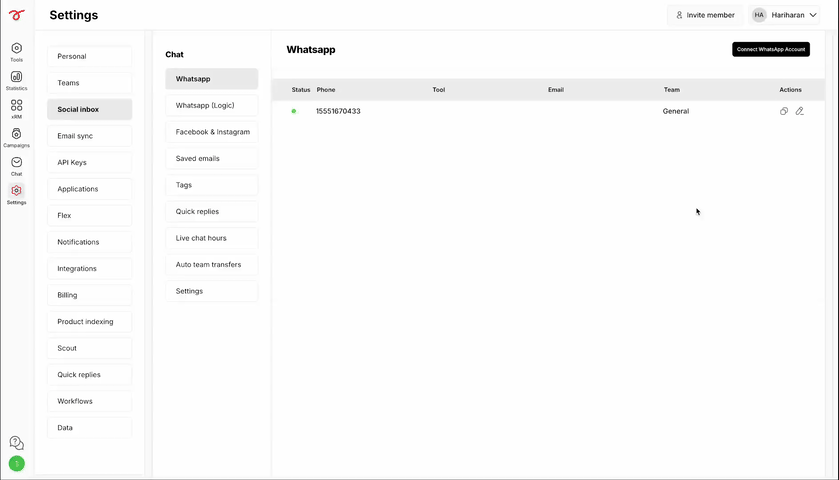839x480 pixels.
Task: Open Personal settings
Action: (89, 56)
